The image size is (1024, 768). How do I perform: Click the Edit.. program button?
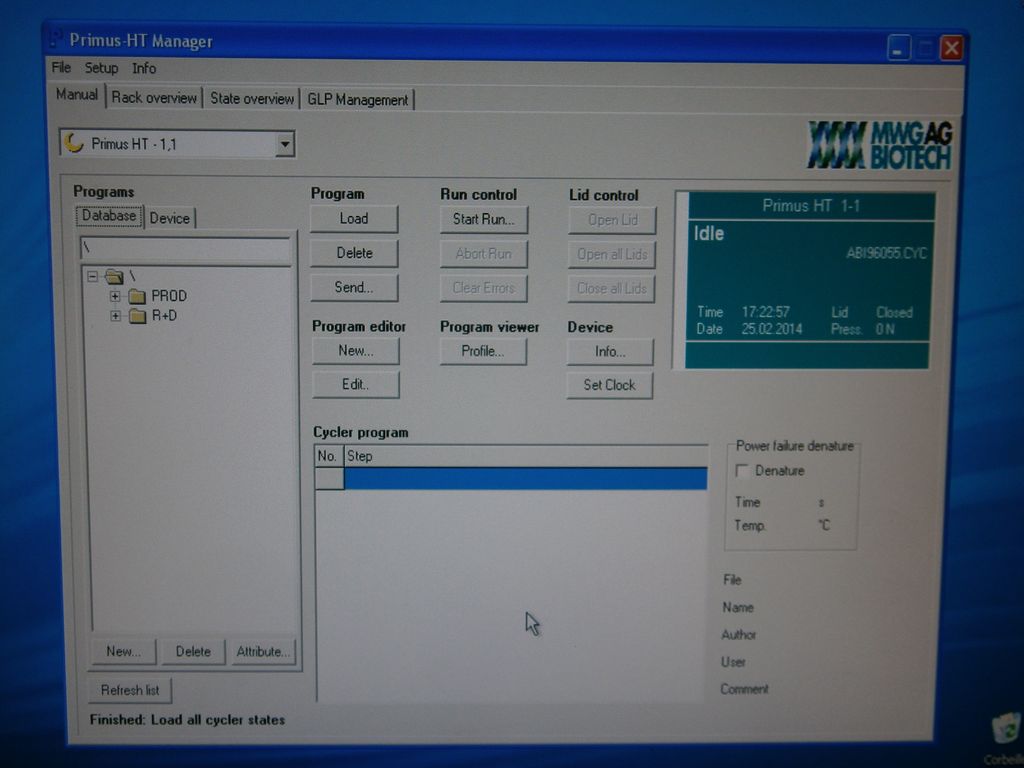coord(356,385)
